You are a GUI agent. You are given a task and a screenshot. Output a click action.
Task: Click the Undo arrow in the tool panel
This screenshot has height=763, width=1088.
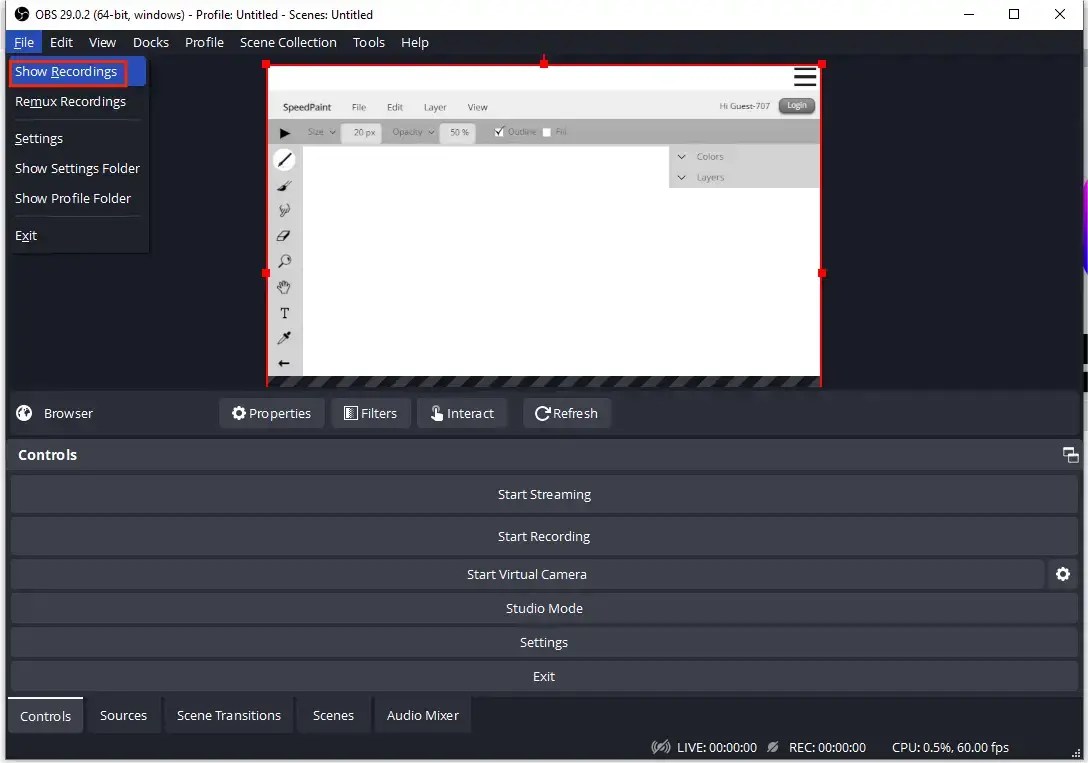click(x=284, y=363)
